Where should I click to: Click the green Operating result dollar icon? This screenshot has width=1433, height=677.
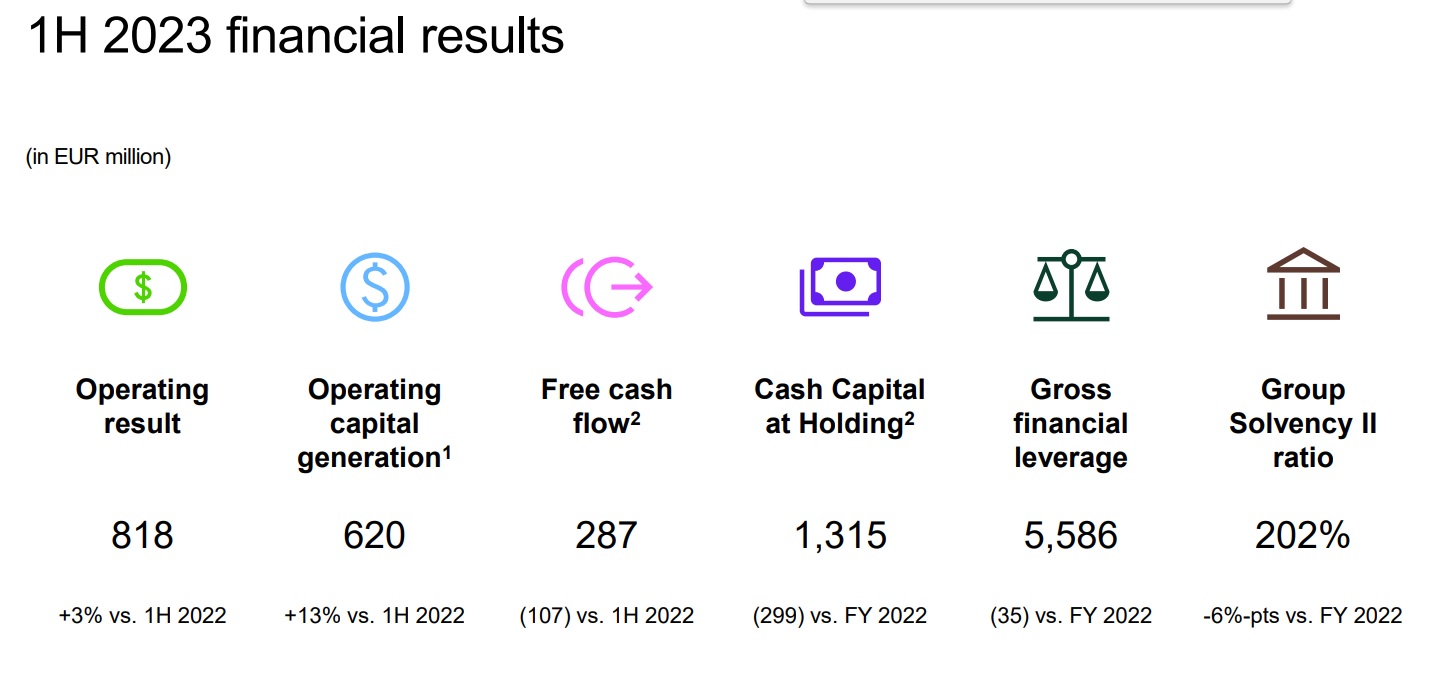(x=143, y=287)
